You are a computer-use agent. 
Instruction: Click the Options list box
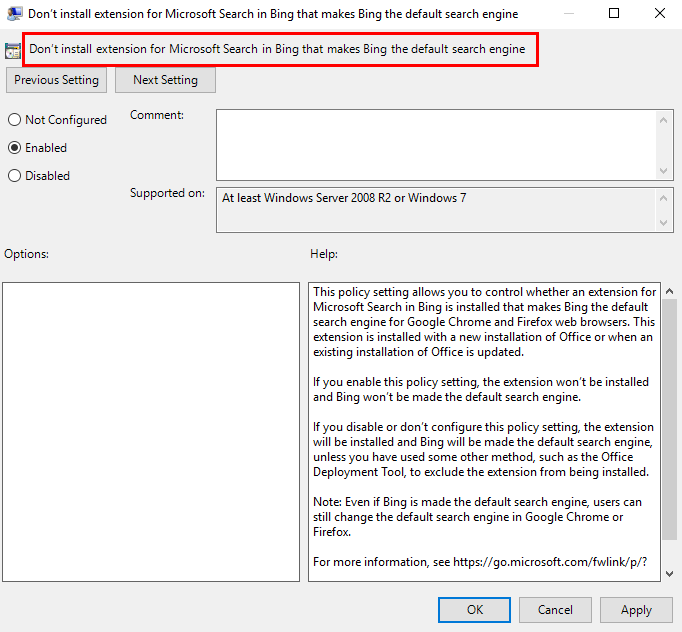click(151, 432)
